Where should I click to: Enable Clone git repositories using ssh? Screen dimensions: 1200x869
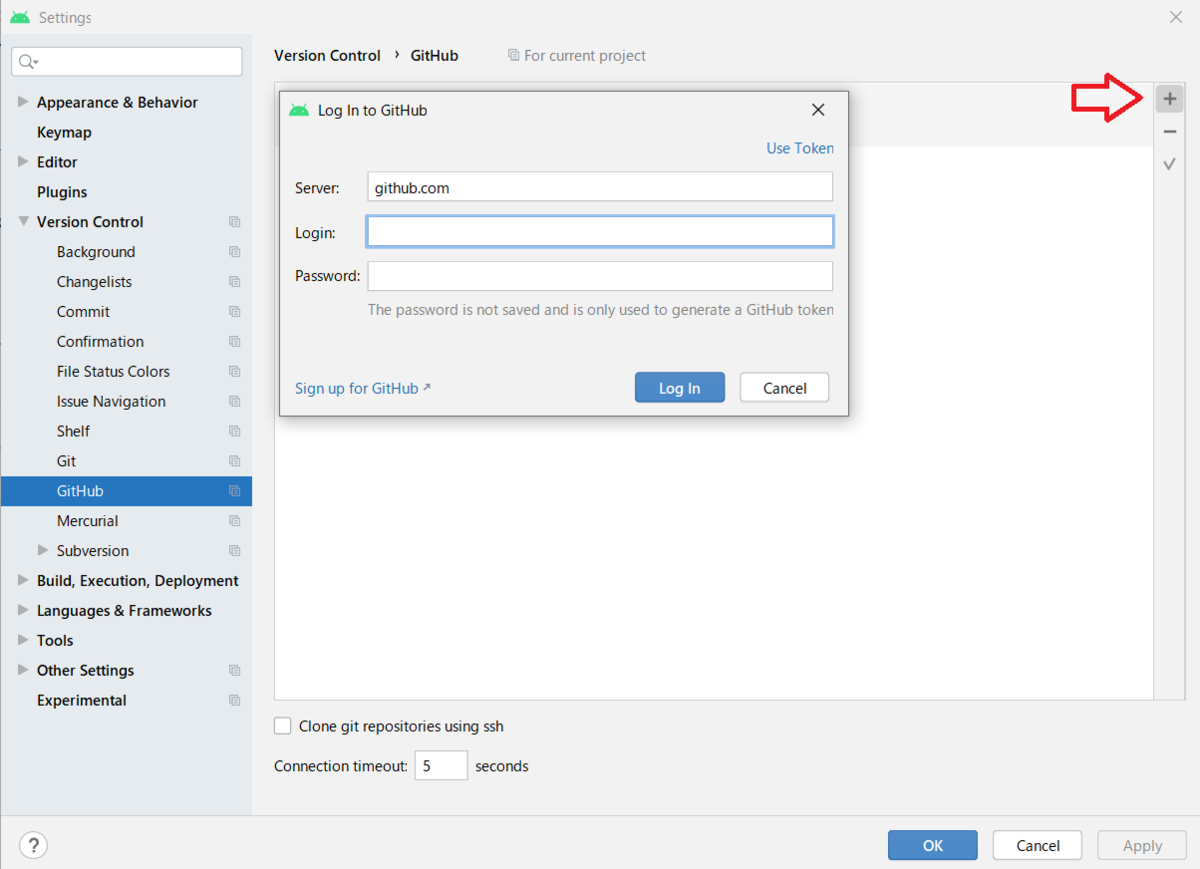tap(283, 726)
